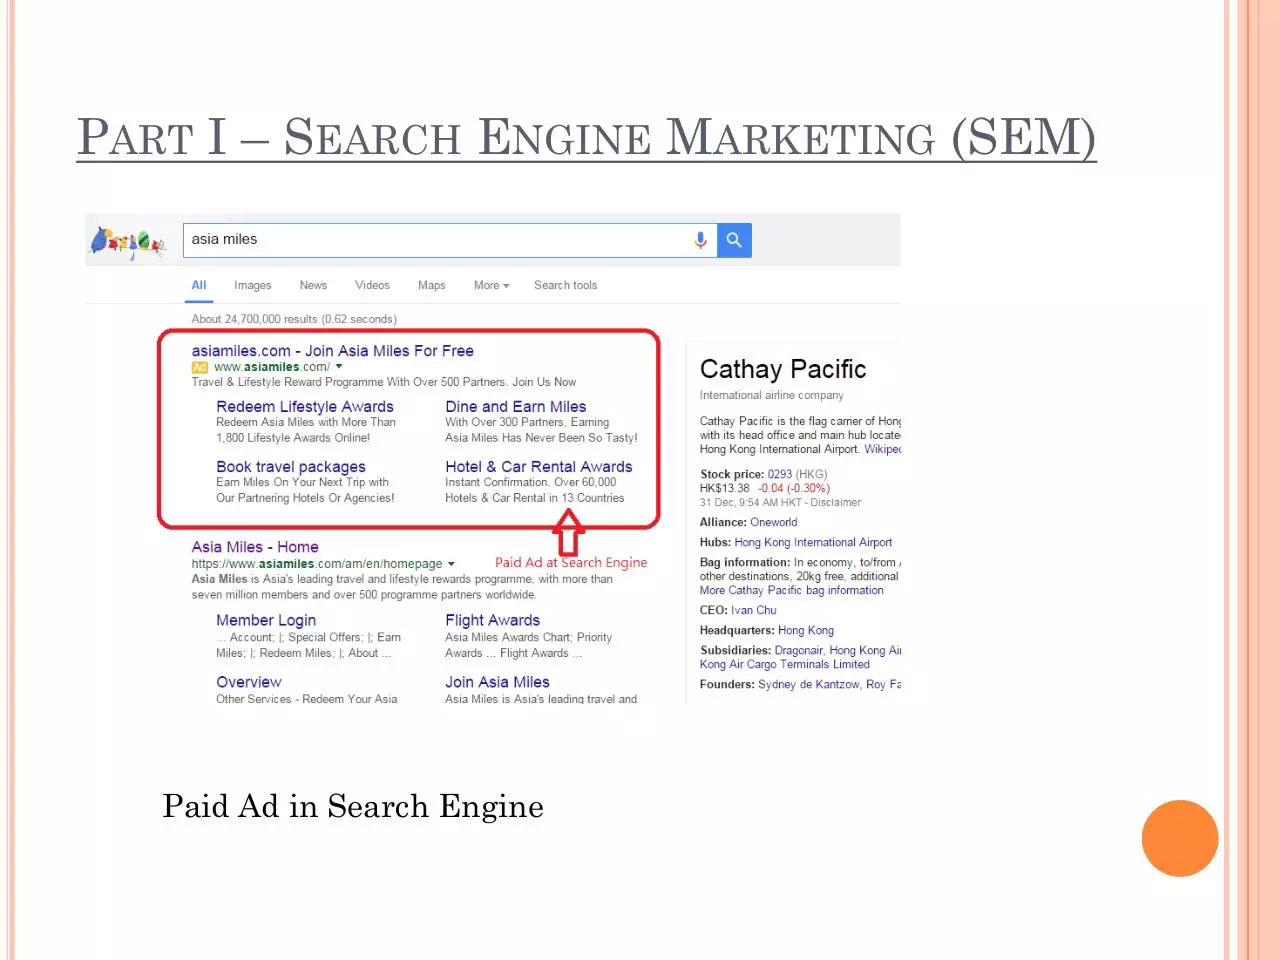Image resolution: width=1280 pixels, height=960 pixels.
Task: Open the Ivan Chu CEO link
Action: [x=754, y=610]
